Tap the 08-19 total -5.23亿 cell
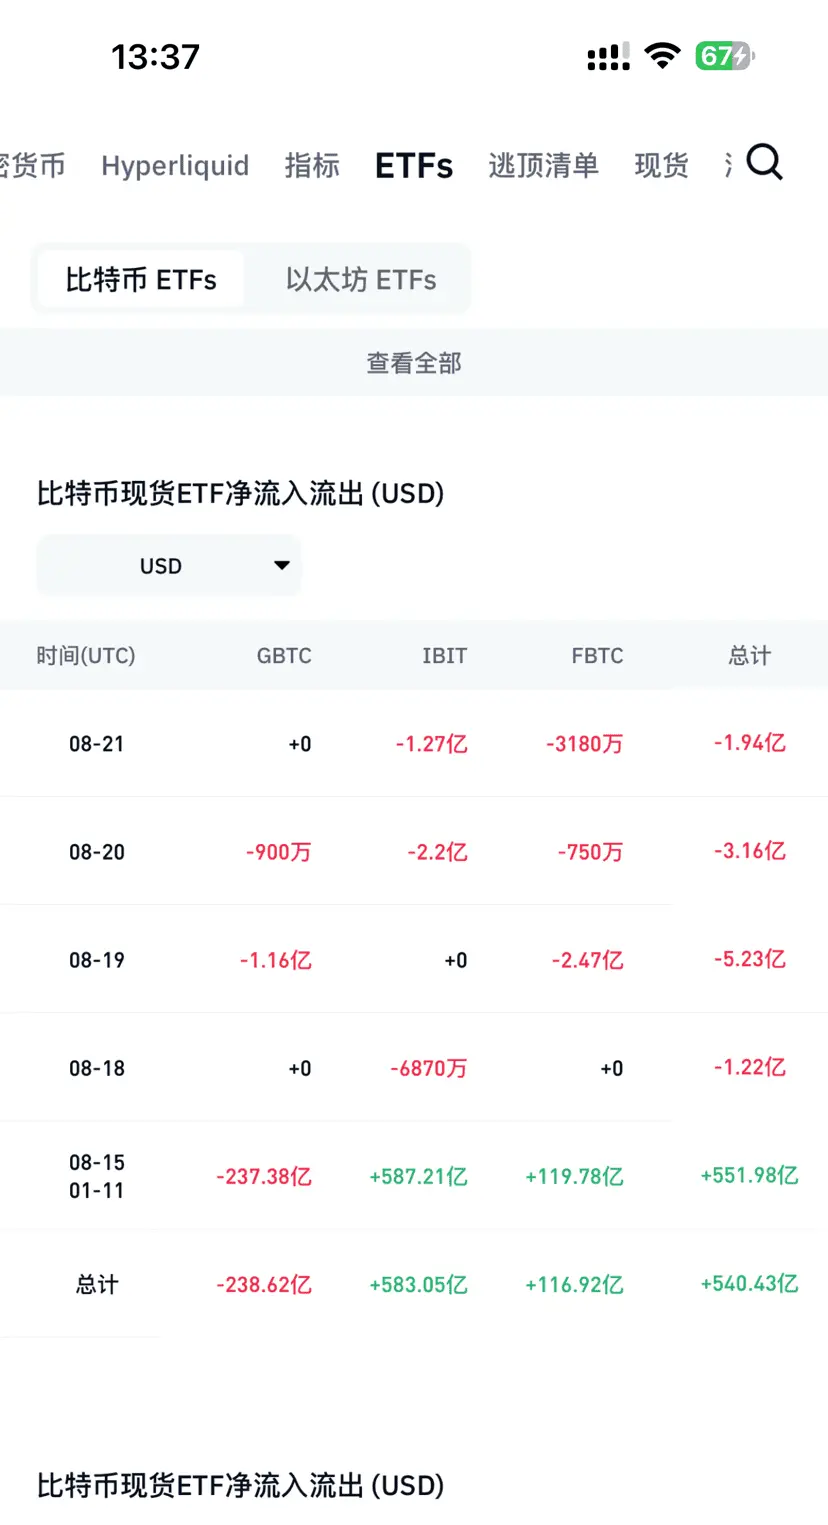 click(x=750, y=959)
